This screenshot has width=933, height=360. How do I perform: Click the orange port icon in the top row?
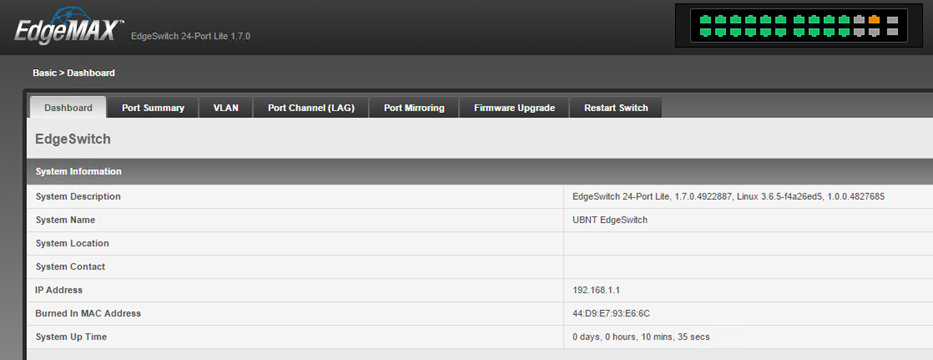(x=874, y=20)
